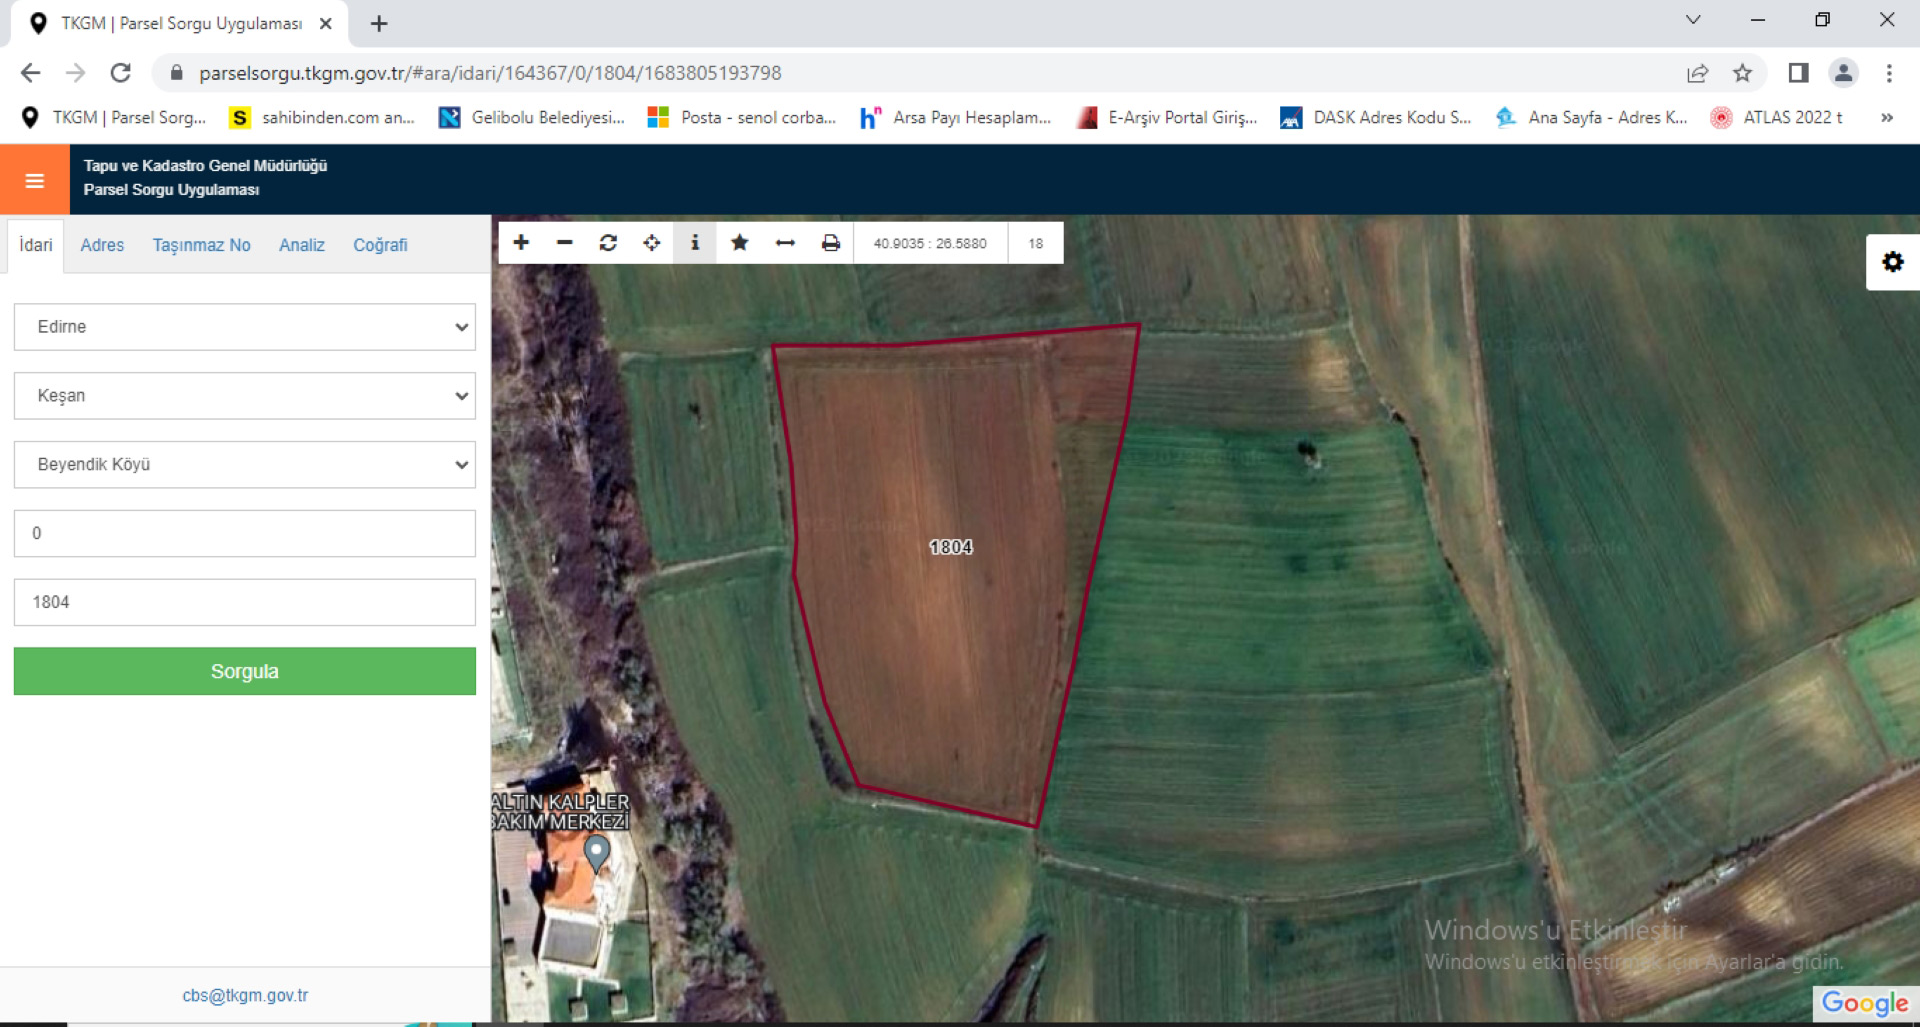Click the Altın Kalpler map location pin
The width and height of the screenshot is (1920, 1027).
point(596,853)
